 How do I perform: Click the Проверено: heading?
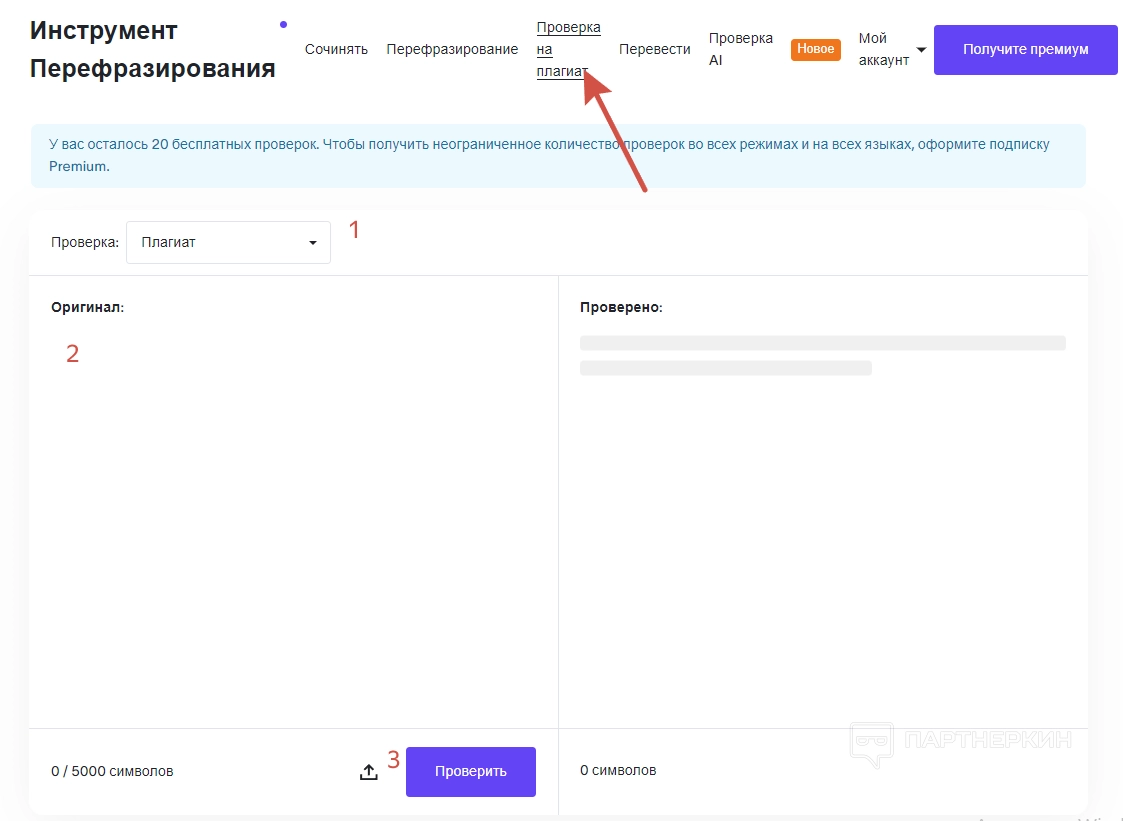coord(621,307)
